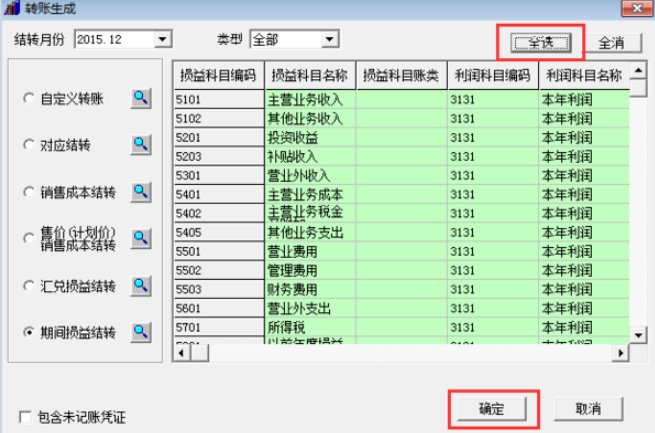This screenshot has width=655, height=433.
Task: Click the 损益科目账类 column header
Action: click(401, 76)
